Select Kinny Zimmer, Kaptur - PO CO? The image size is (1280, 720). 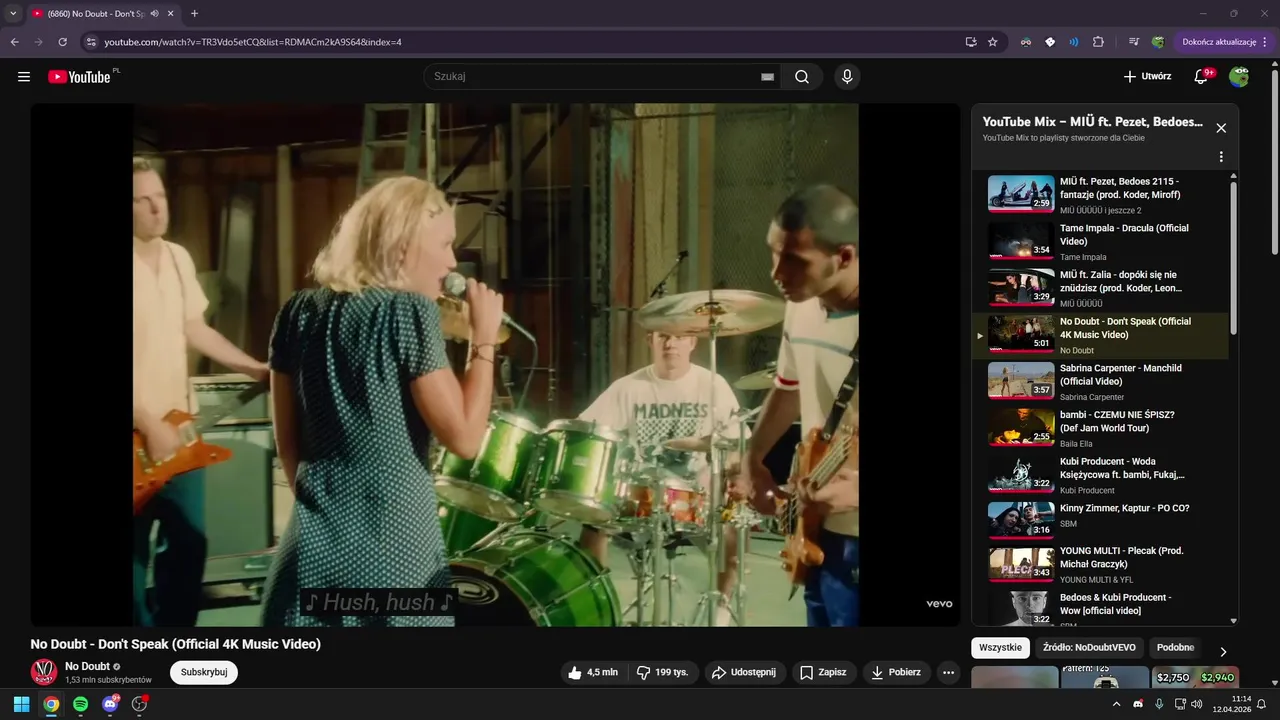[x=1100, y=521]
